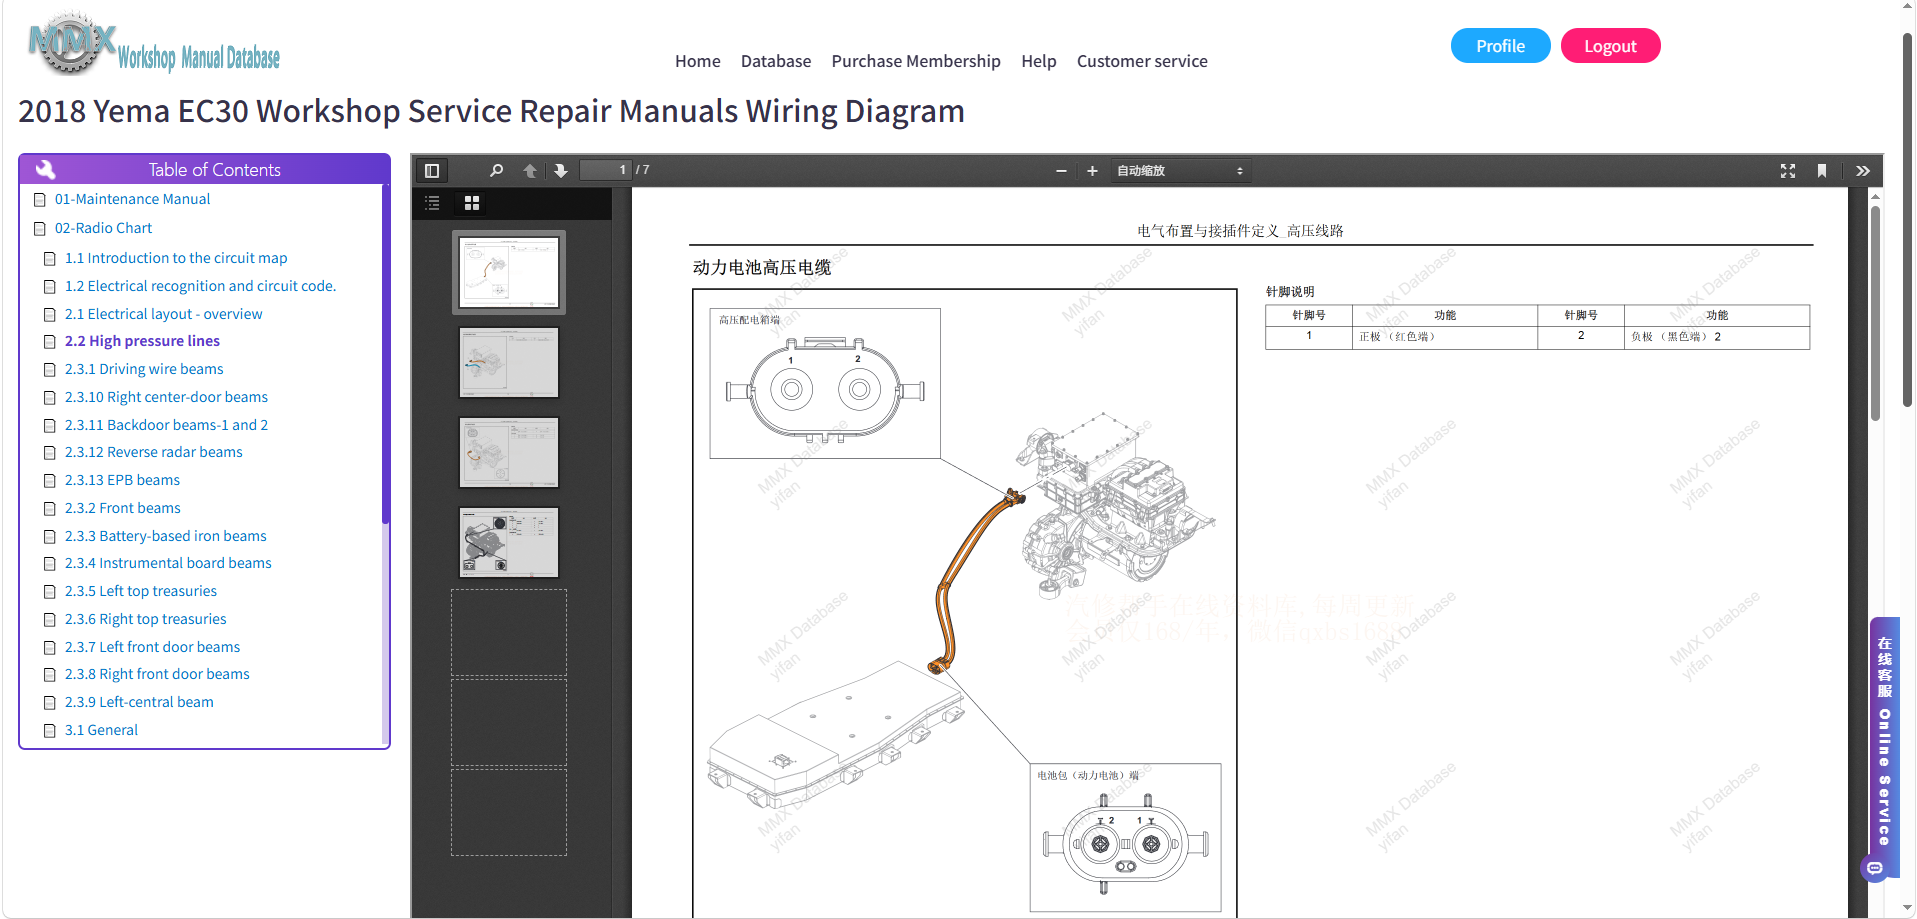
Task: Click the MMX Workshop Manual Database logo
Action: click(x=155, y=45)
